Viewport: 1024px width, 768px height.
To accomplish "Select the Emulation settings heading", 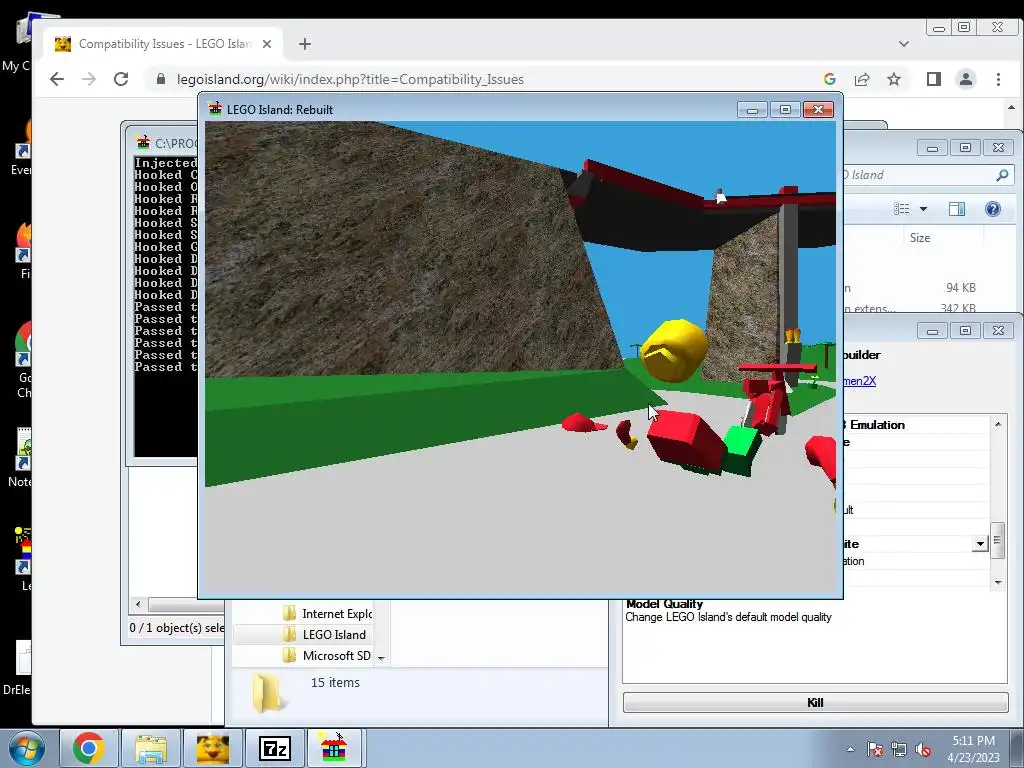I will click(876, 425).
